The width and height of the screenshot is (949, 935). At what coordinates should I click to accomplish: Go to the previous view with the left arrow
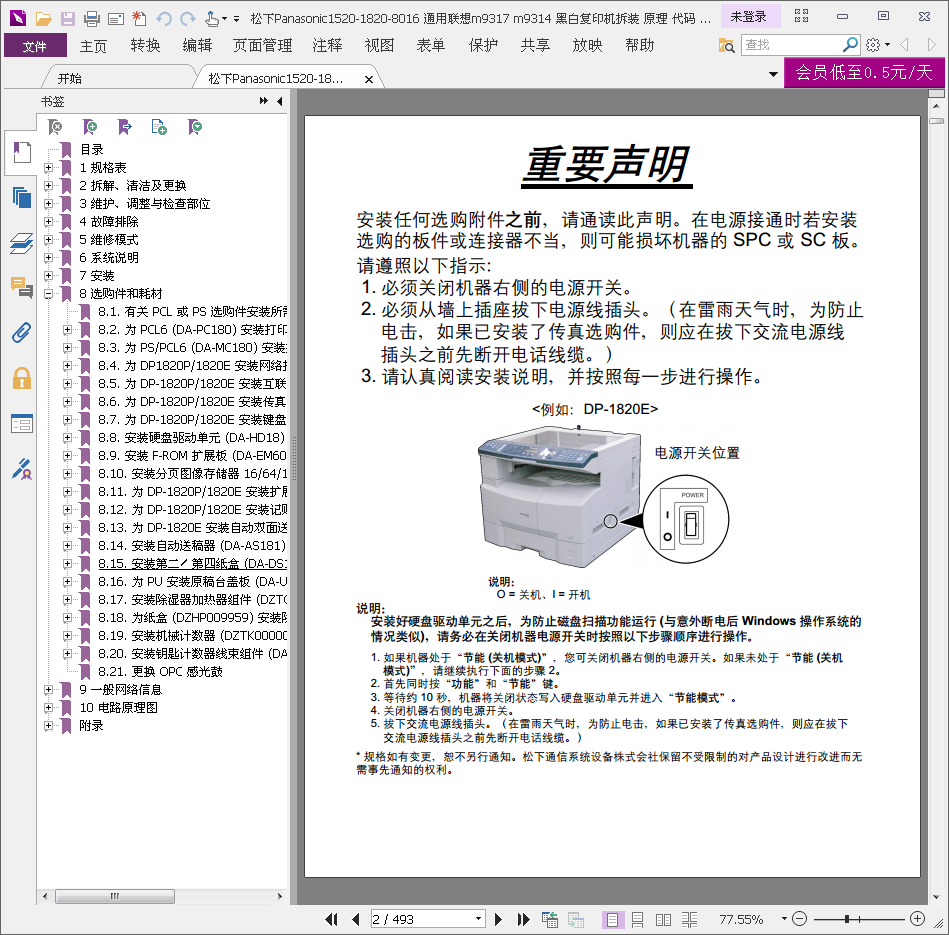(905, 44)
